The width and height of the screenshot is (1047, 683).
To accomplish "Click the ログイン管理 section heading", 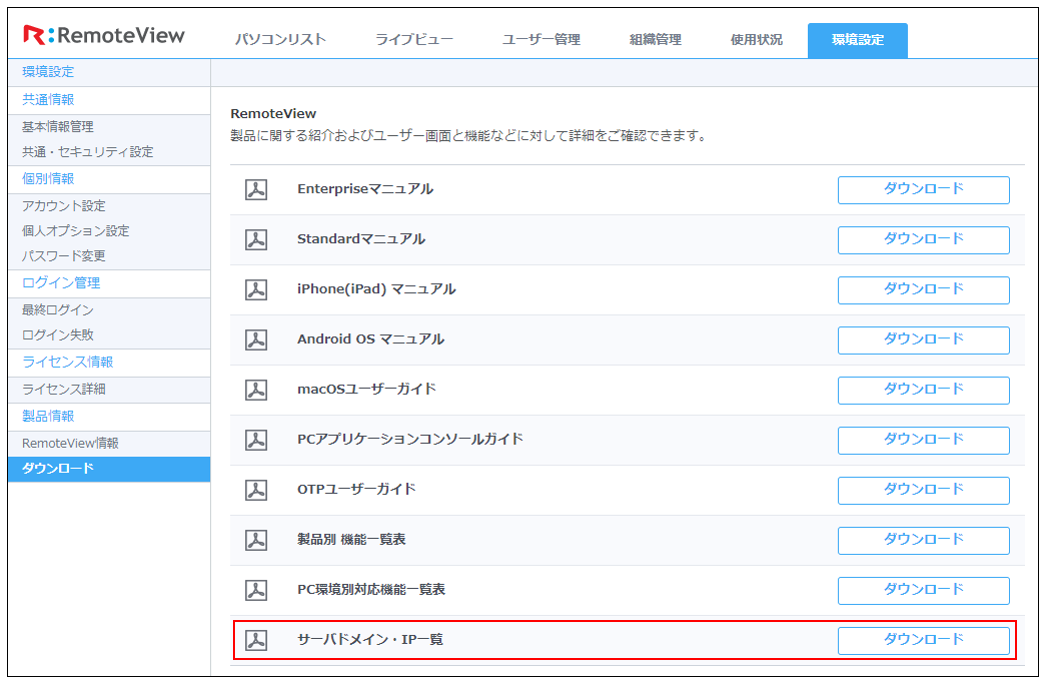I will click(x=61, y=283).
